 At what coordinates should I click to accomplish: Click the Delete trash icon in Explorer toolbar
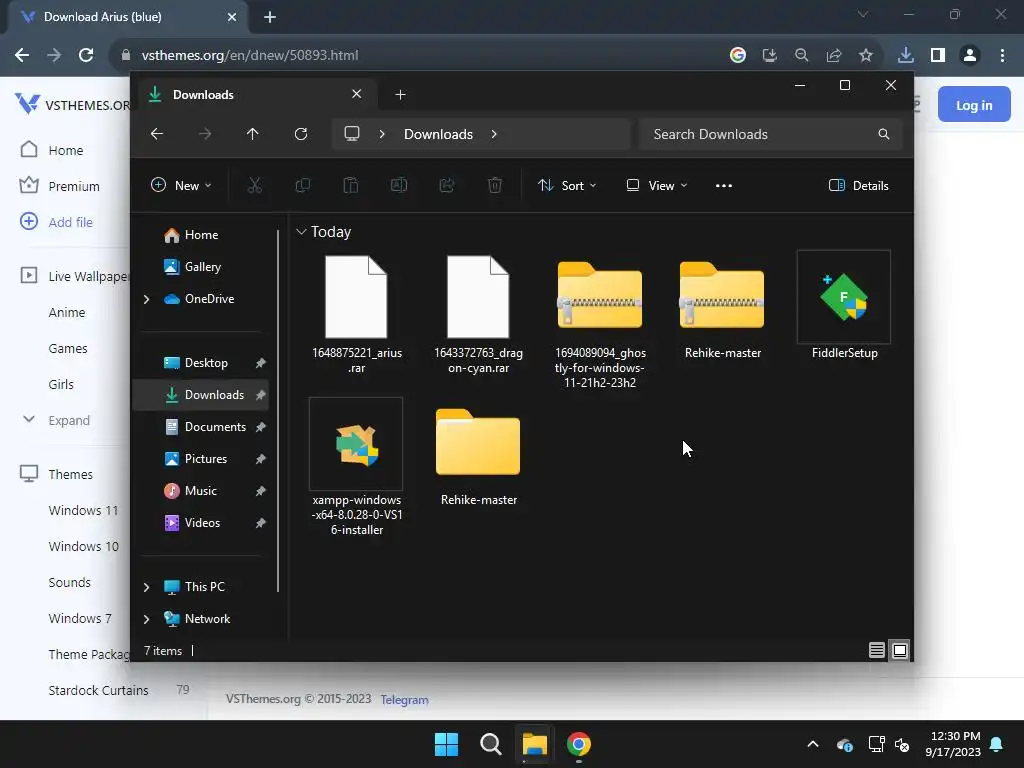495,185
